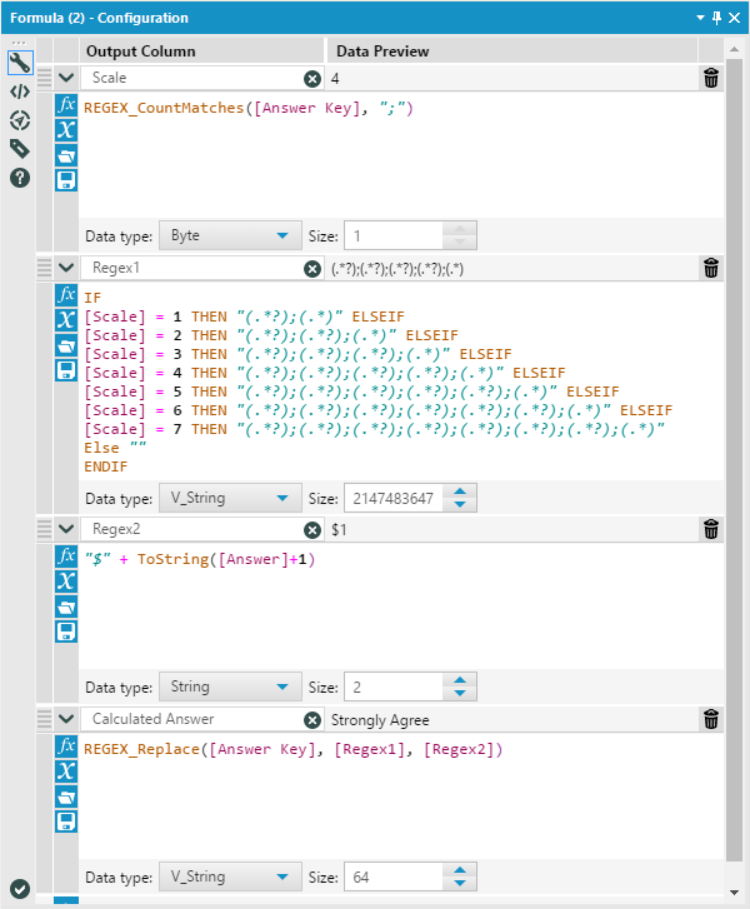
Task: Save the Calculated Answer expression
Action: click(66, 821)
